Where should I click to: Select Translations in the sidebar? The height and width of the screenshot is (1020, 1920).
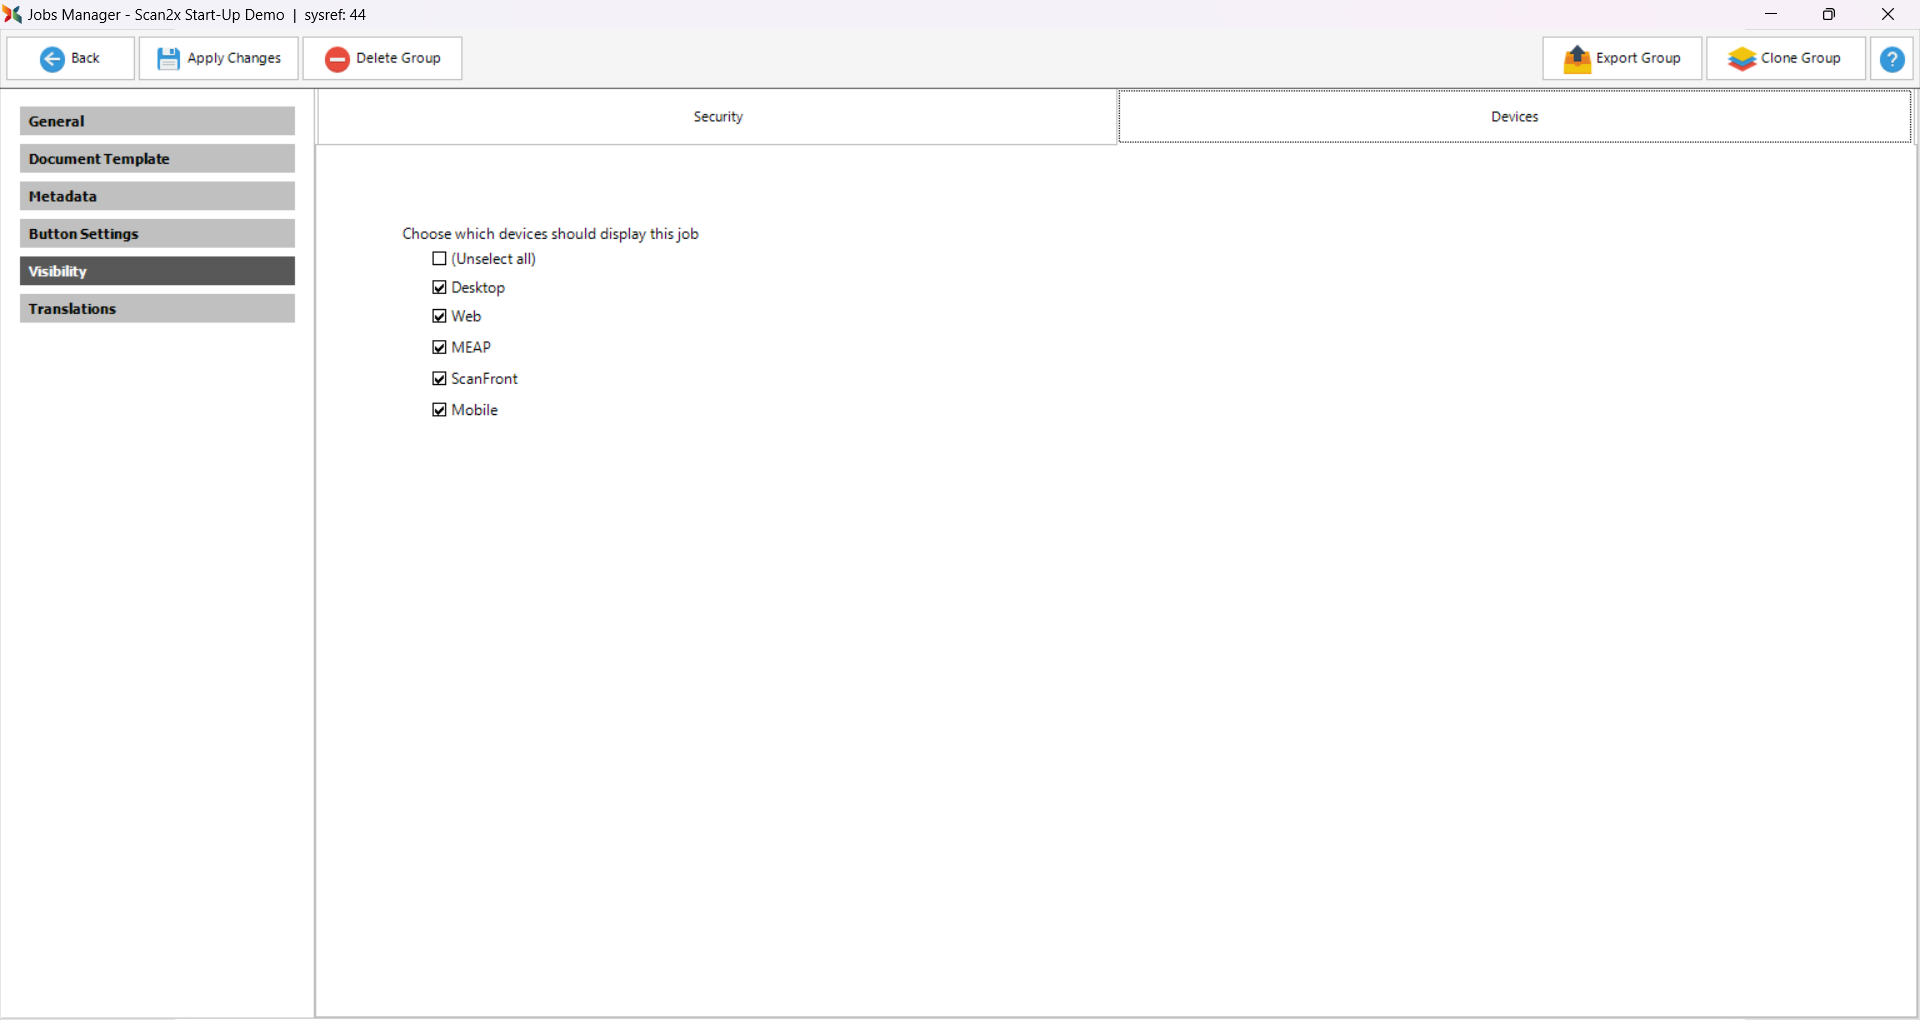(x=157, y=309)
